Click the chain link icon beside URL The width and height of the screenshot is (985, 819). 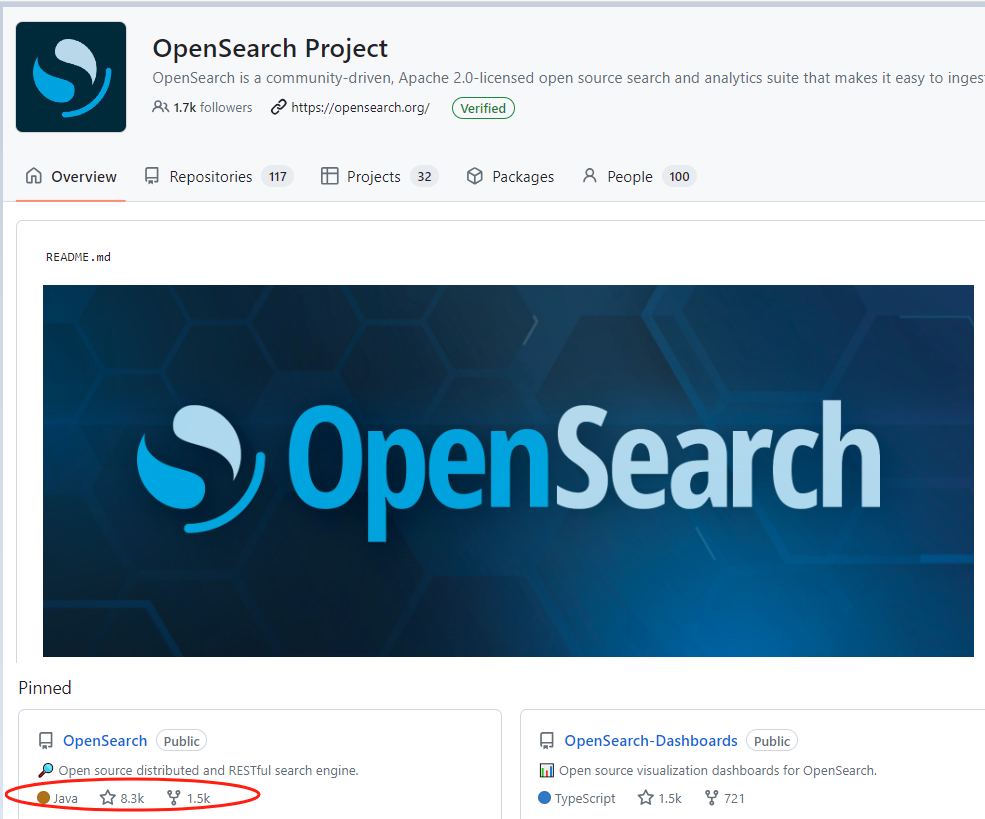[x=278, y=107]
